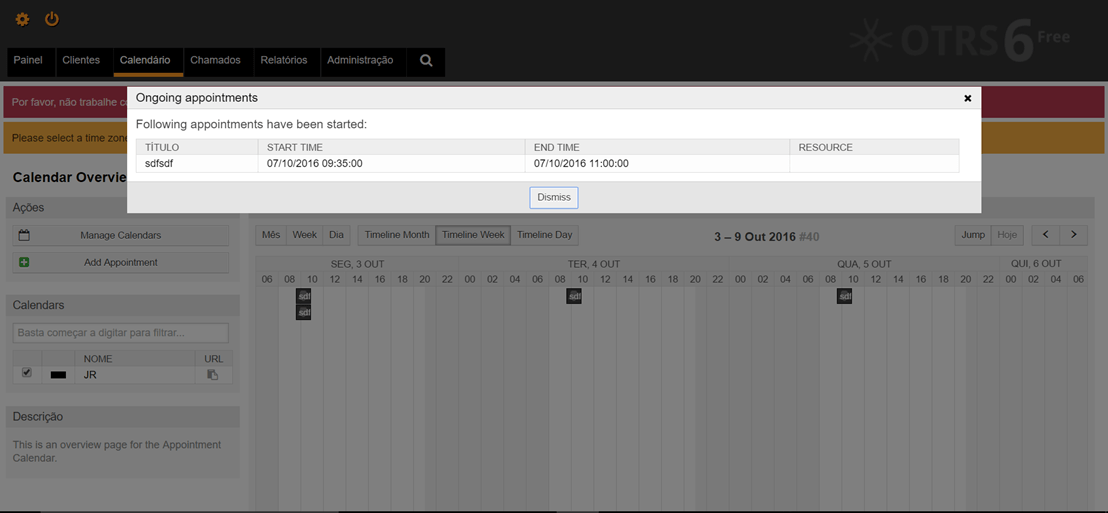Go to next week arrow
This screenshot has width=1108, height=513.
1074,235
